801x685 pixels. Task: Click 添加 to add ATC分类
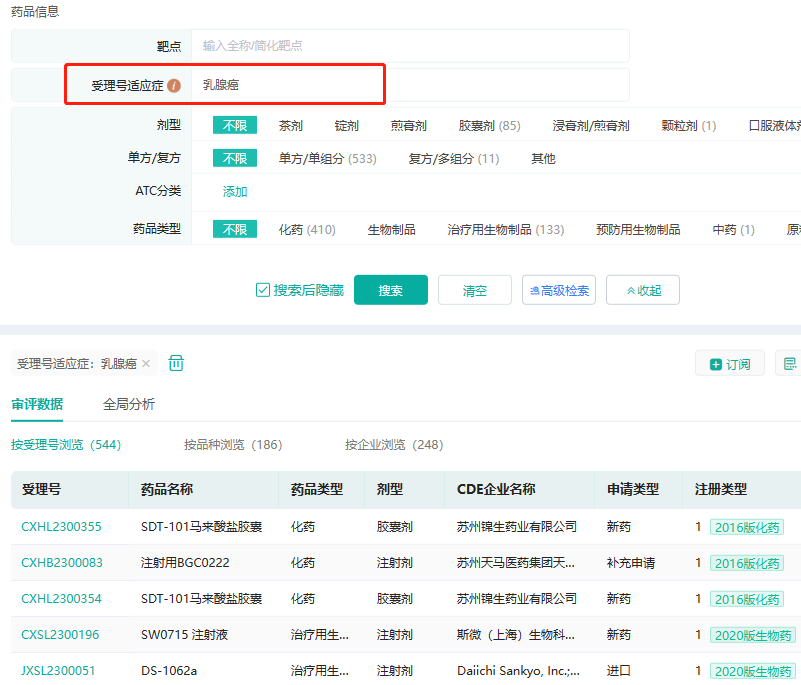[235, 192]
